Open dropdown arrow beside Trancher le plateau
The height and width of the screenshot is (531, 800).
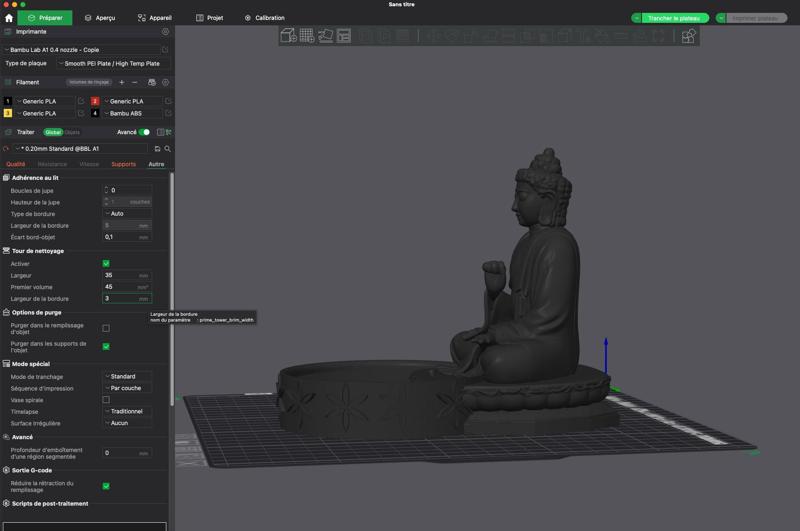(637, 18)
